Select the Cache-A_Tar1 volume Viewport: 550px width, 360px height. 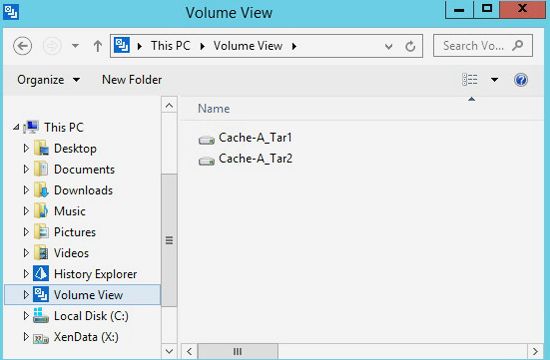point(255,138)
